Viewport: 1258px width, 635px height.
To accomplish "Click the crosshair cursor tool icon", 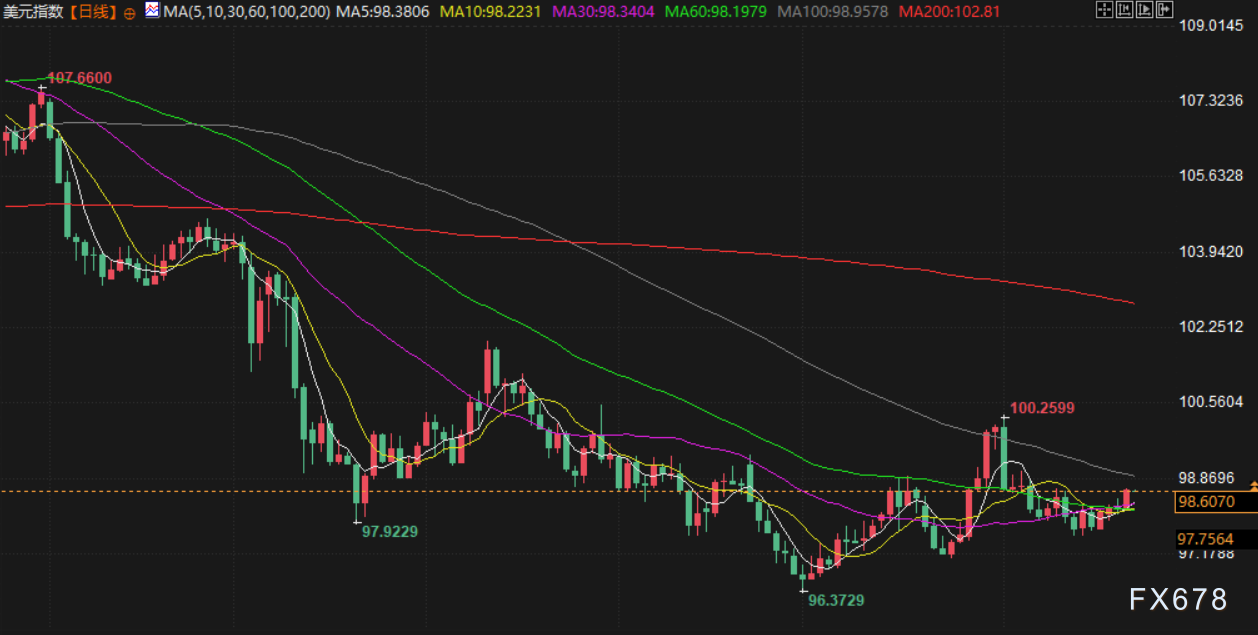I will click(1104, 11).
